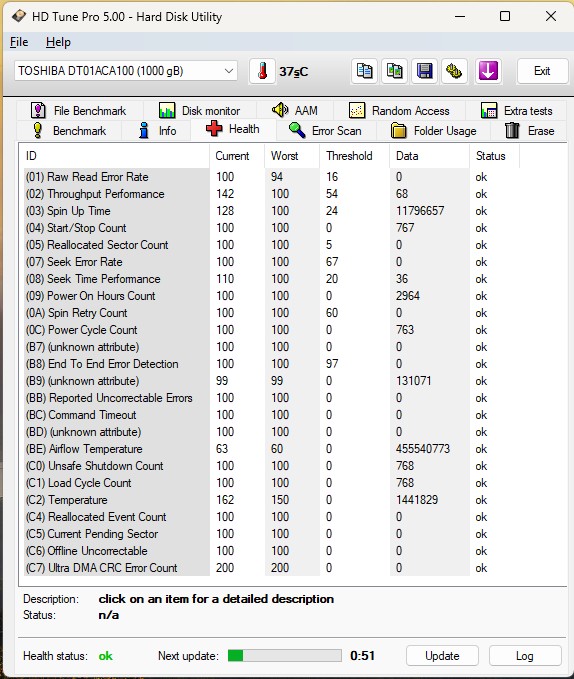Switch to the Info tab
The height and width of the screenshot is (679, 574).
[x=157, y=131]
